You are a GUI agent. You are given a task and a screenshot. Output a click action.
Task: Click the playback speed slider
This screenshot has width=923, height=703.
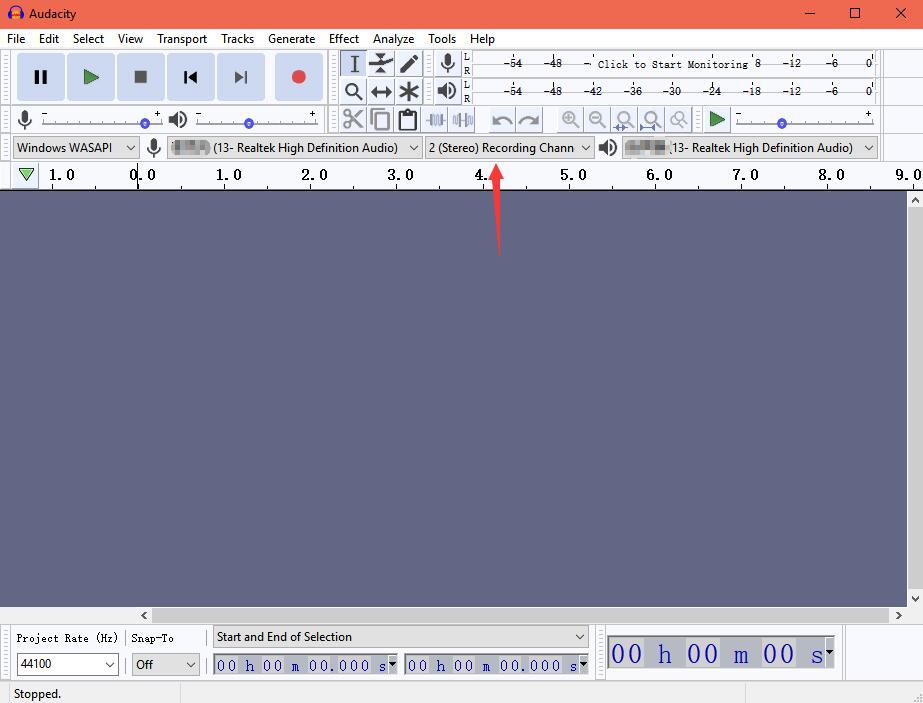click(804, 122)
